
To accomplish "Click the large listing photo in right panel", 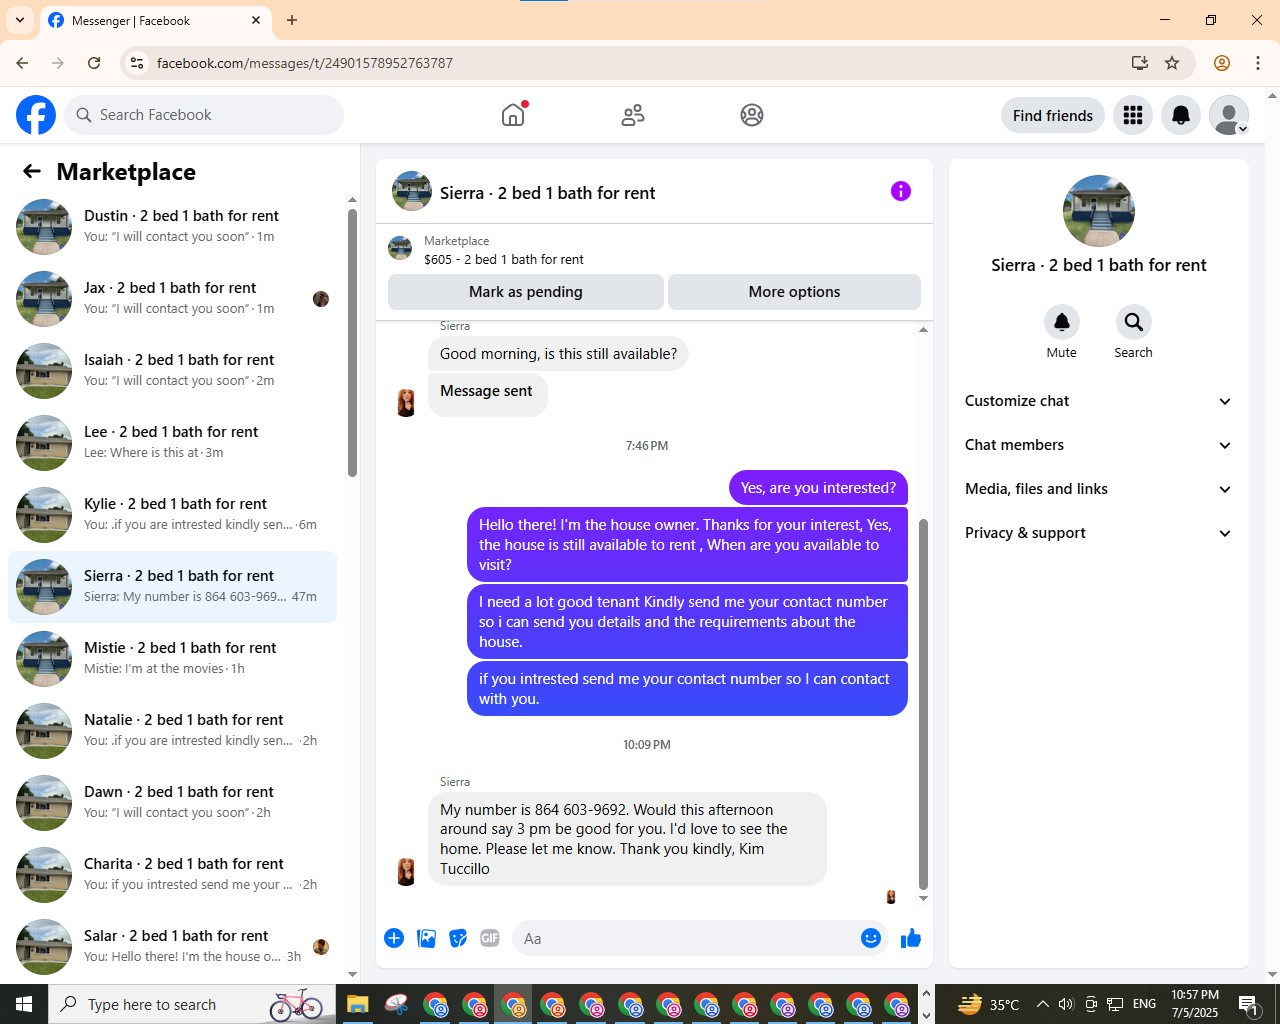I will (1098, 211).
